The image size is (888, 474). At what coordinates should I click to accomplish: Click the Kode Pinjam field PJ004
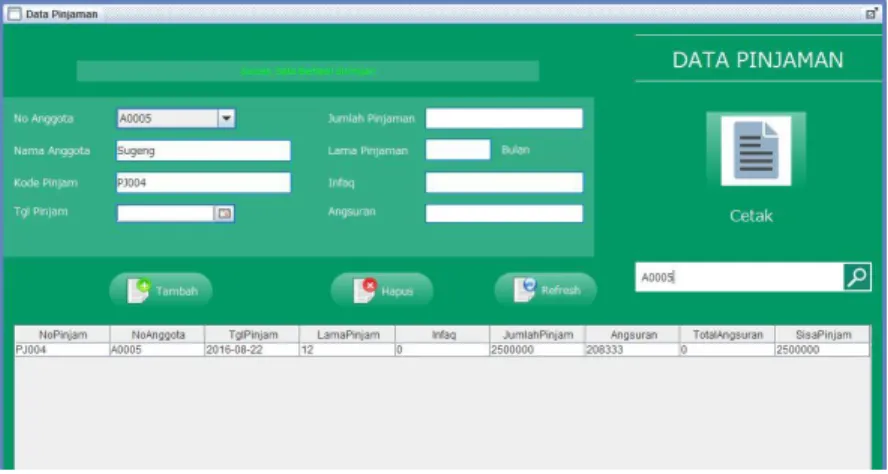[203, 182]
